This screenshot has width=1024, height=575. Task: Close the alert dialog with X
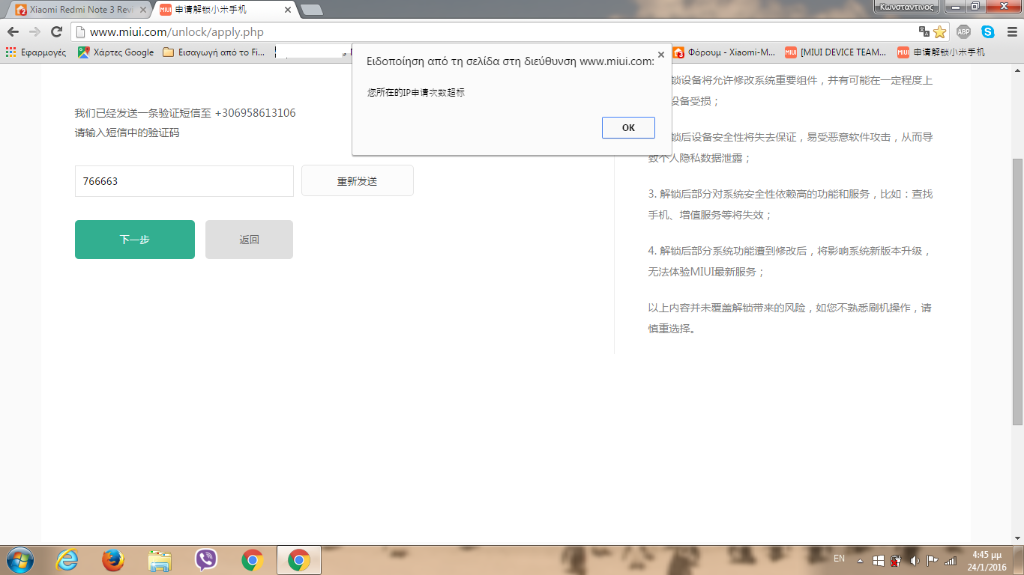(661, 55)
